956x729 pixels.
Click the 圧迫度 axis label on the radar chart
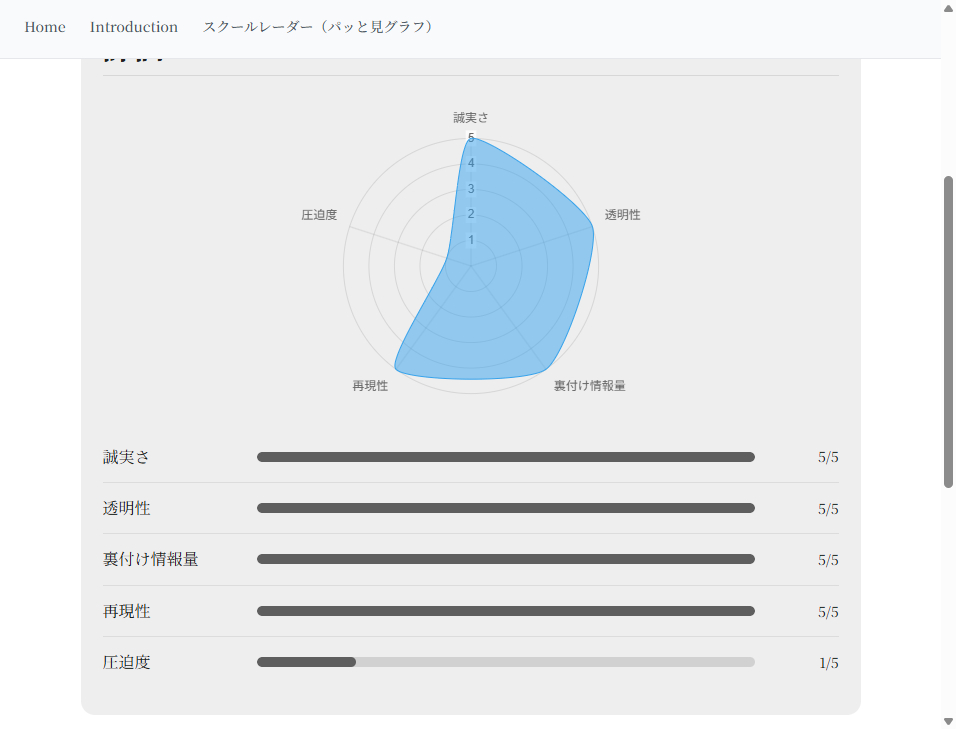[318, 213]
